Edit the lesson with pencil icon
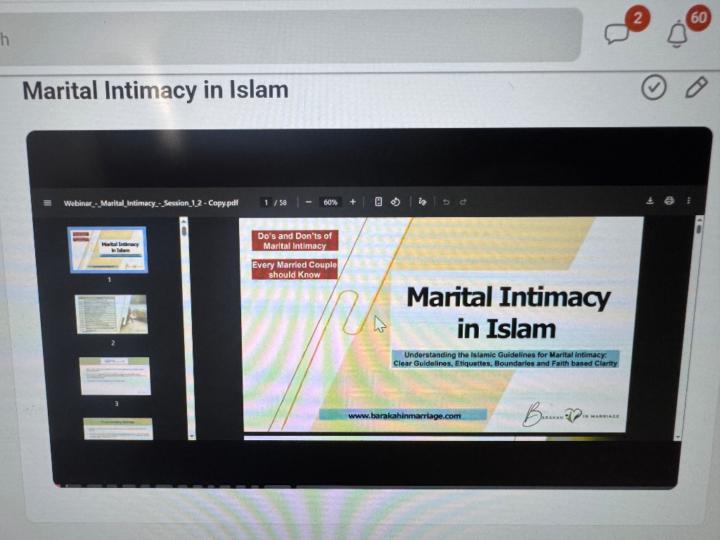Image resolution: width=720 pixels, height=540 pixels. 696,88
